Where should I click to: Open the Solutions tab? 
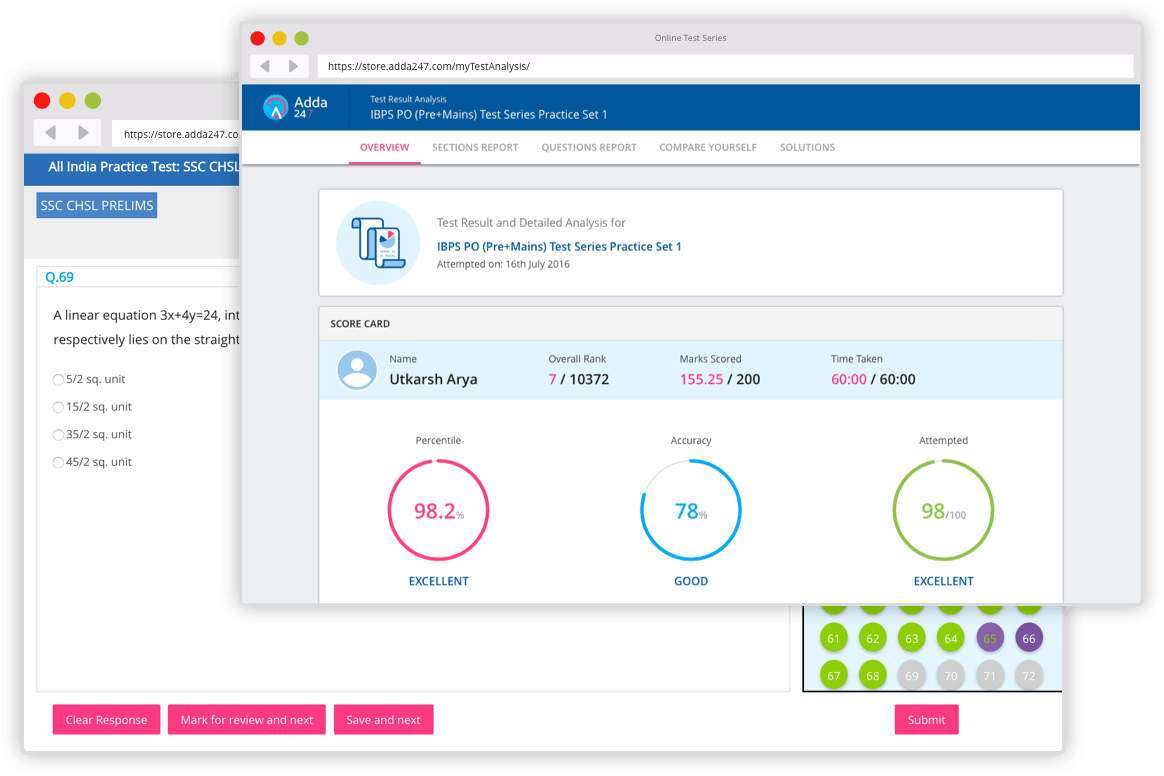(x=807, y=147)
